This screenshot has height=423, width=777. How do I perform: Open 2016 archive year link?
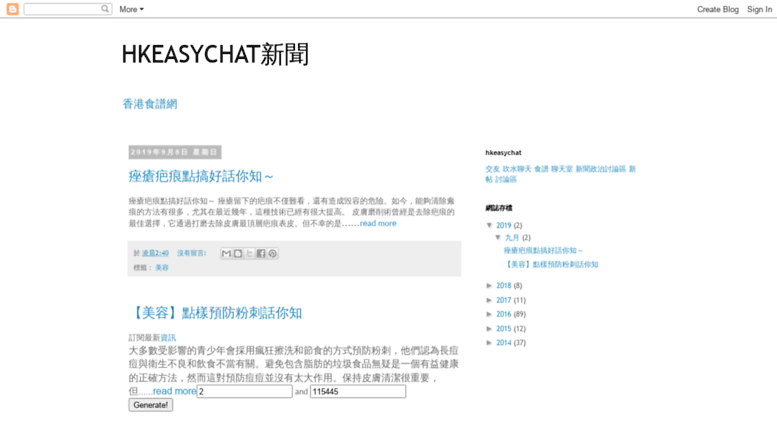click(x=503, y=314)
